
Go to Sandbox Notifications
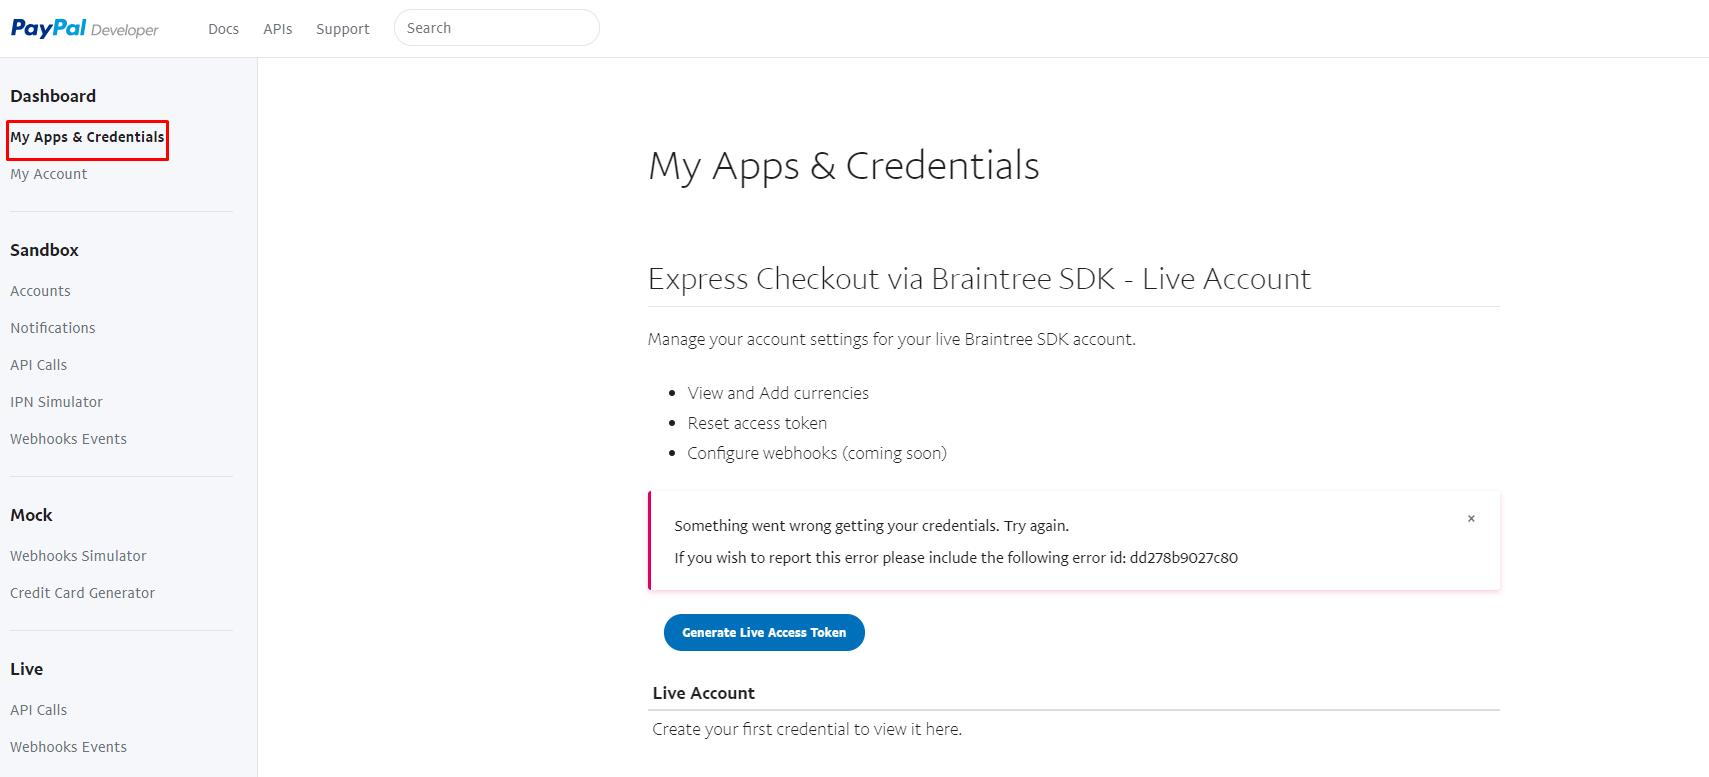53,328
